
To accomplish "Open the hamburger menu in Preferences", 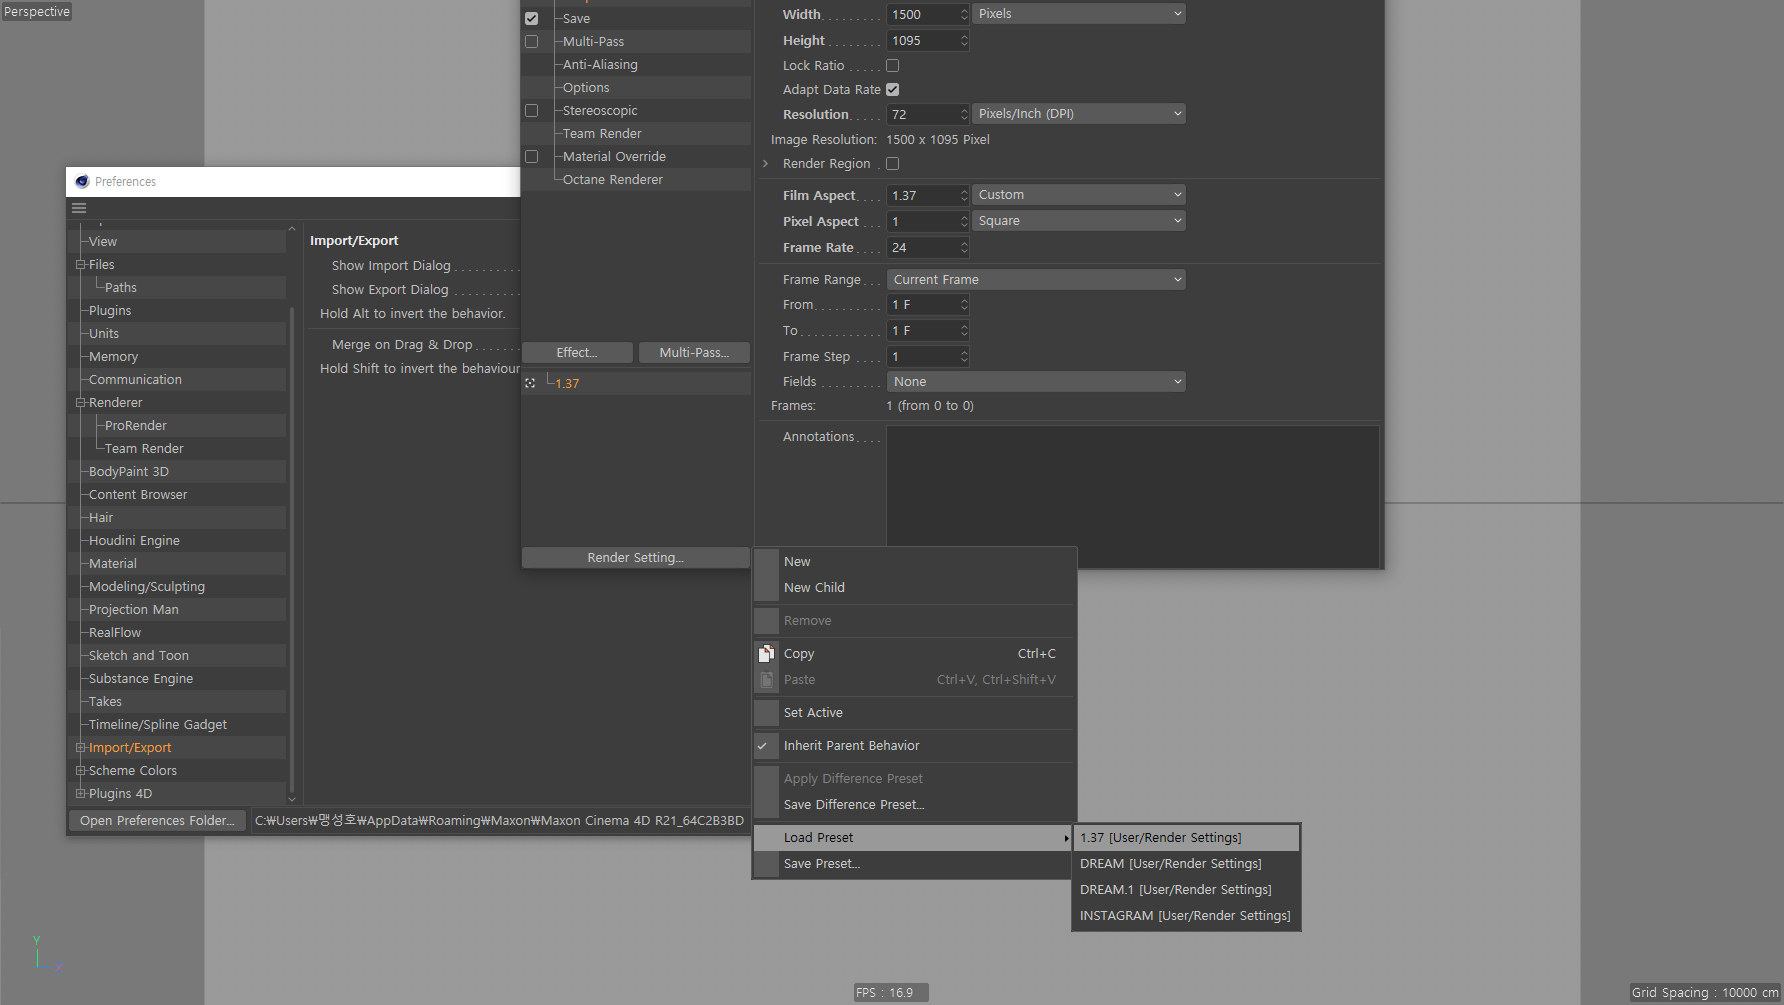I will pos(79,208).
